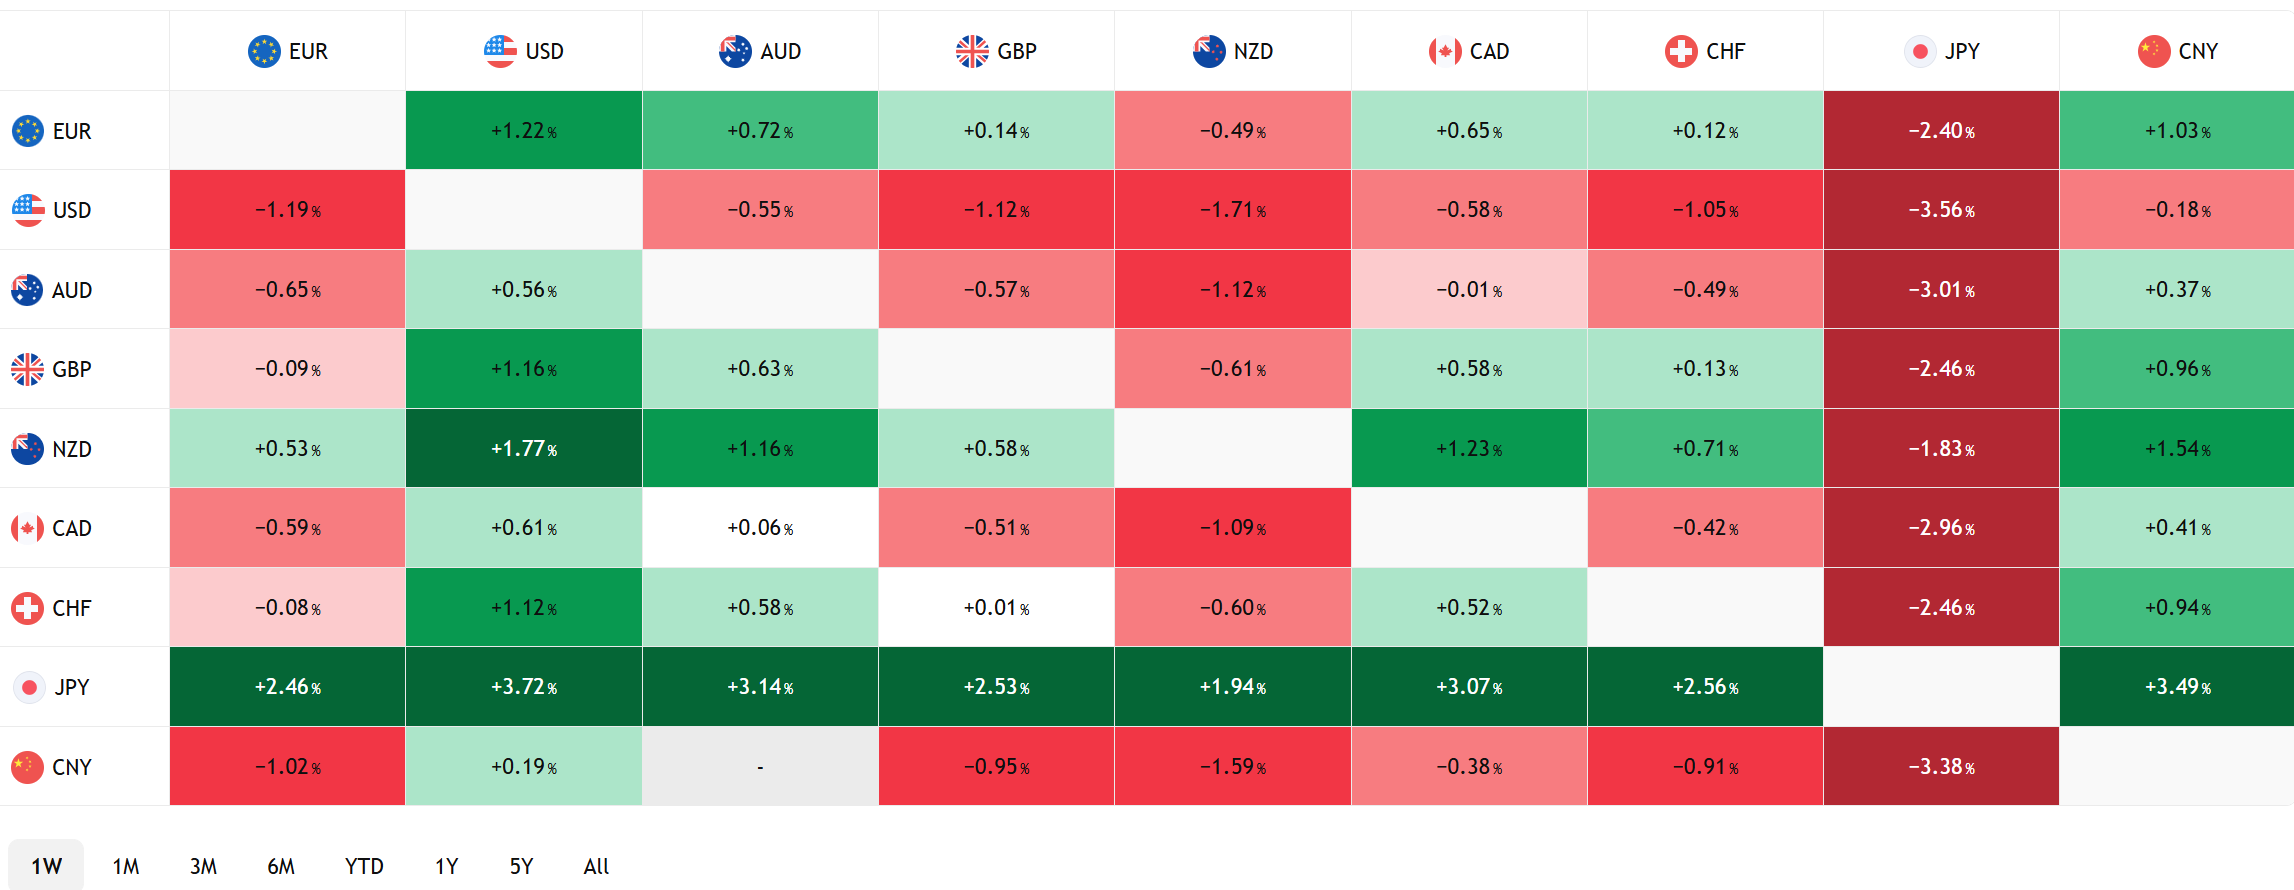Image resolution: width=2294 pixels, height=890 pixels.
Task: Click the CAD flag icon in left row labels
Action: pos(27,528)
